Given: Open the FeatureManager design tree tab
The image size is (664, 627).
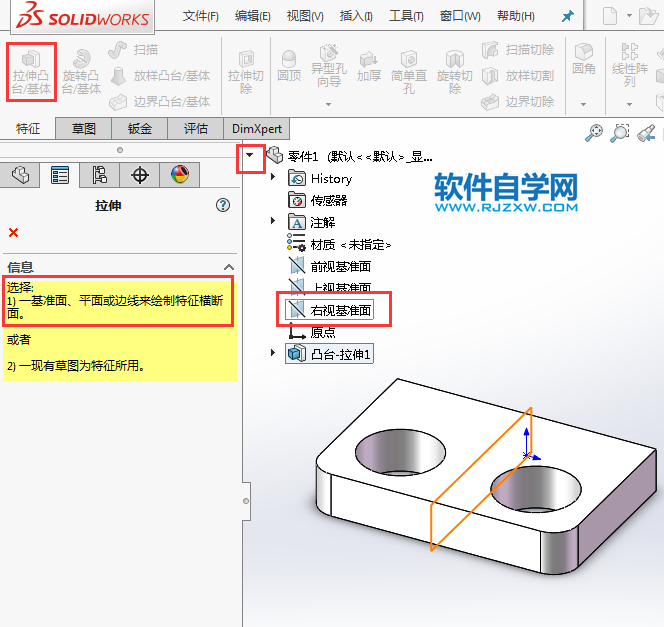Looking at the screenshot, I should pyautogui.click(x=20, y=175).
